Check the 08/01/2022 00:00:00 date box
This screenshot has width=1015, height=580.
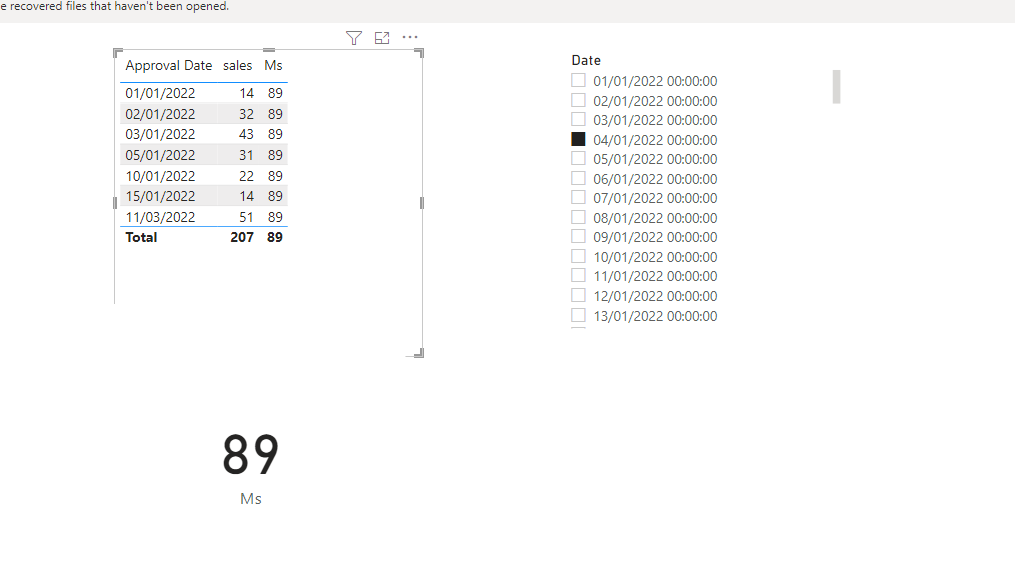(578, 218)
